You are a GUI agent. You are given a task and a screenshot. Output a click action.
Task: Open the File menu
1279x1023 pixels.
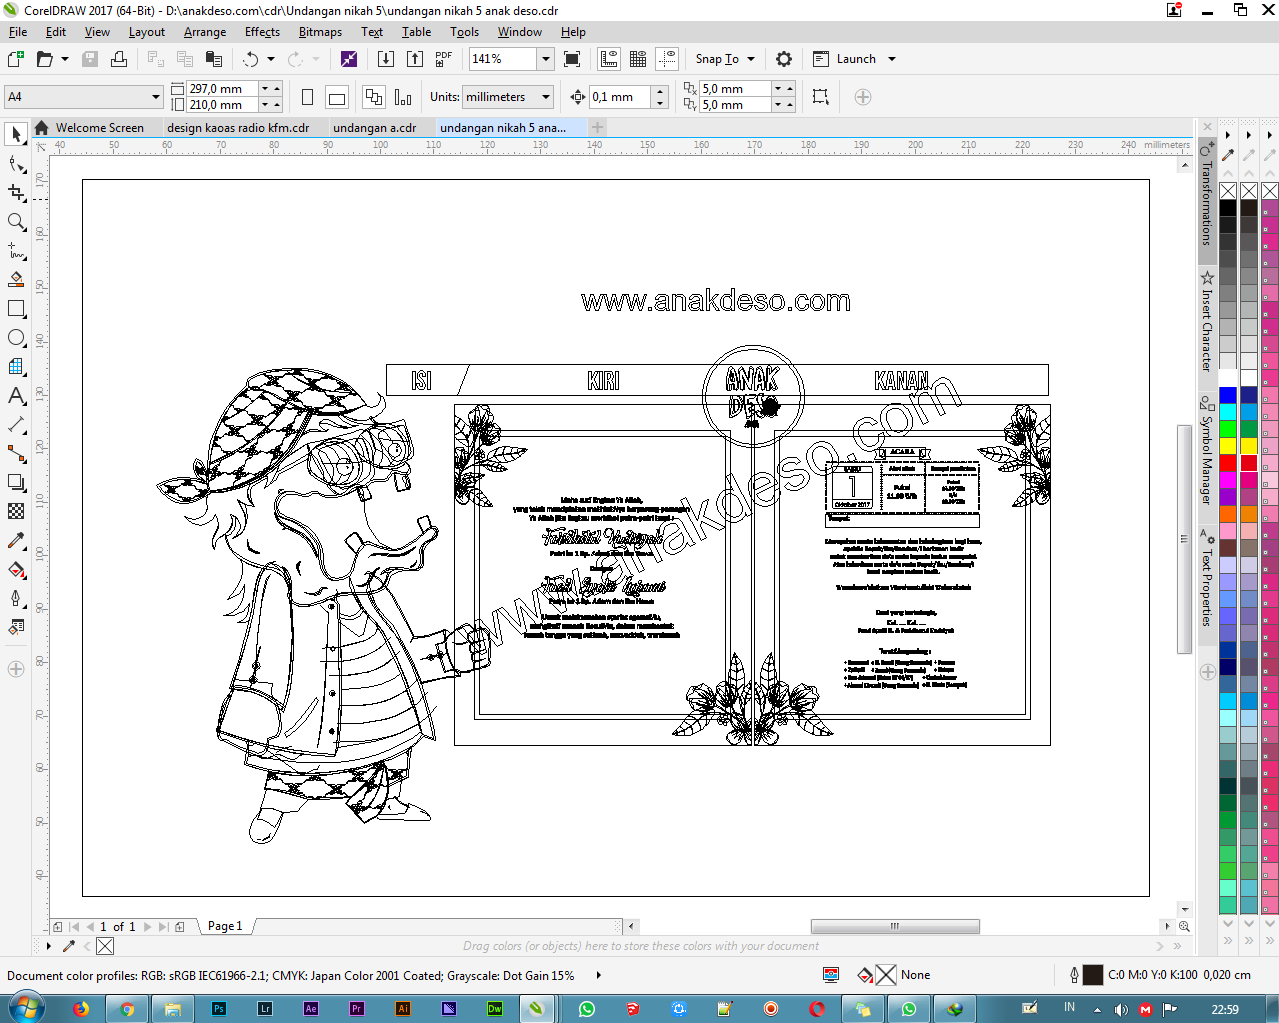pos(18,32)
